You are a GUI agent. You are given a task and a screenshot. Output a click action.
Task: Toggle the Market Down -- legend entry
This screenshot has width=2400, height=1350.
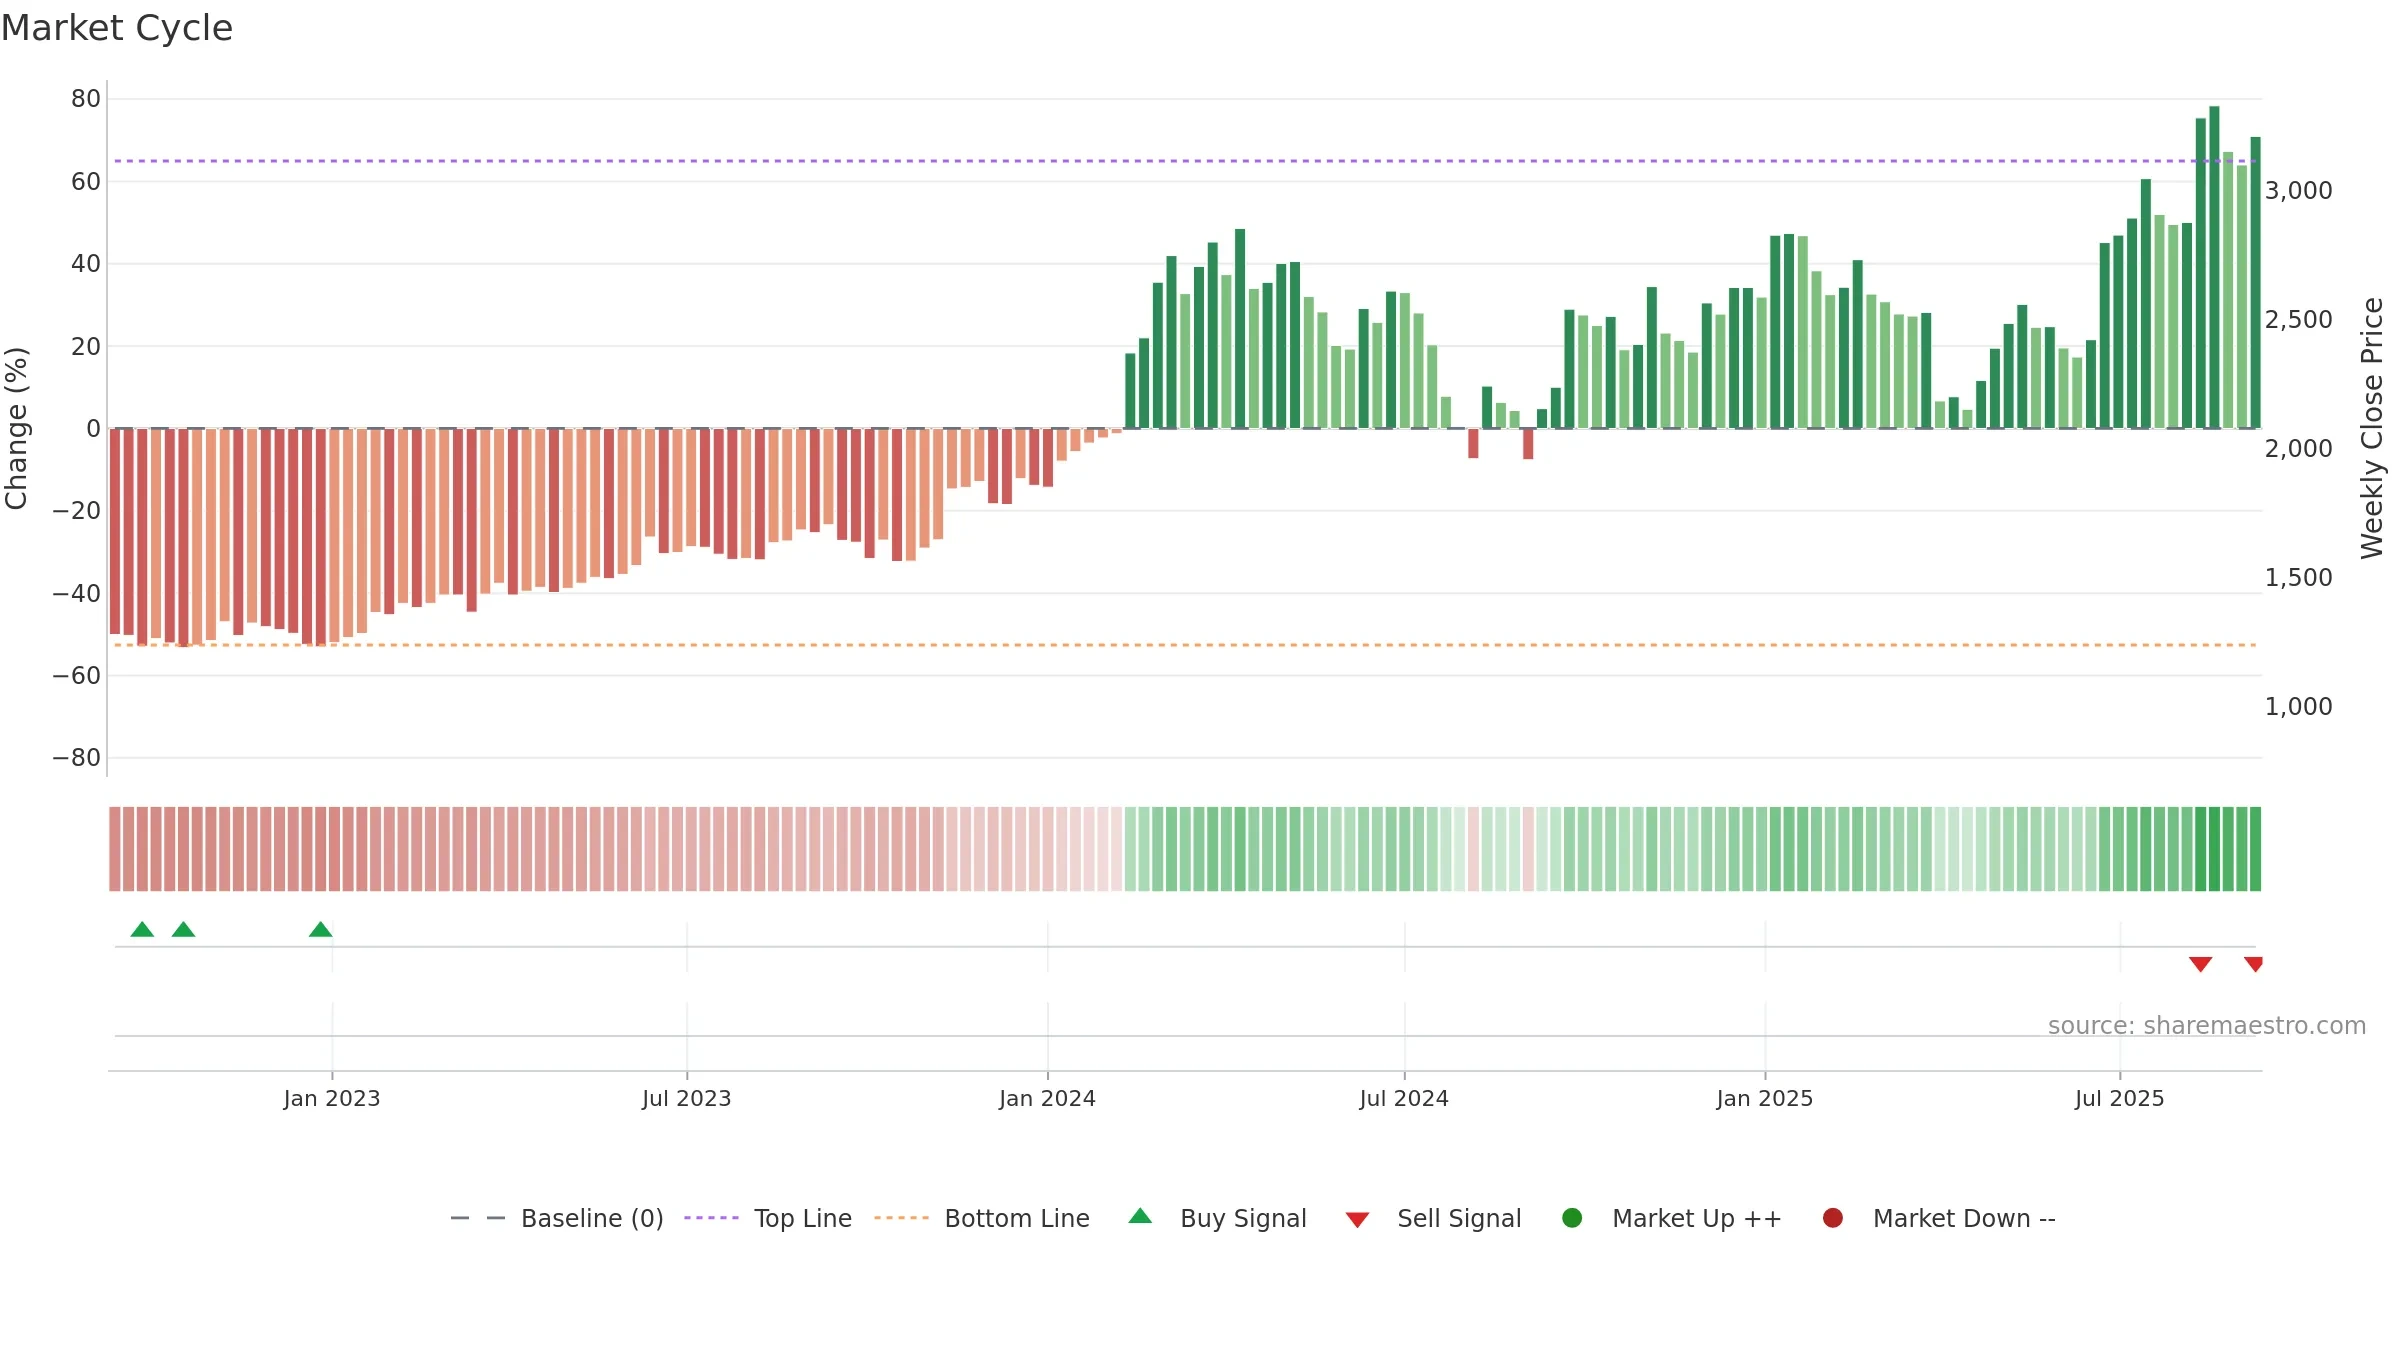tap(1939, 1218)
